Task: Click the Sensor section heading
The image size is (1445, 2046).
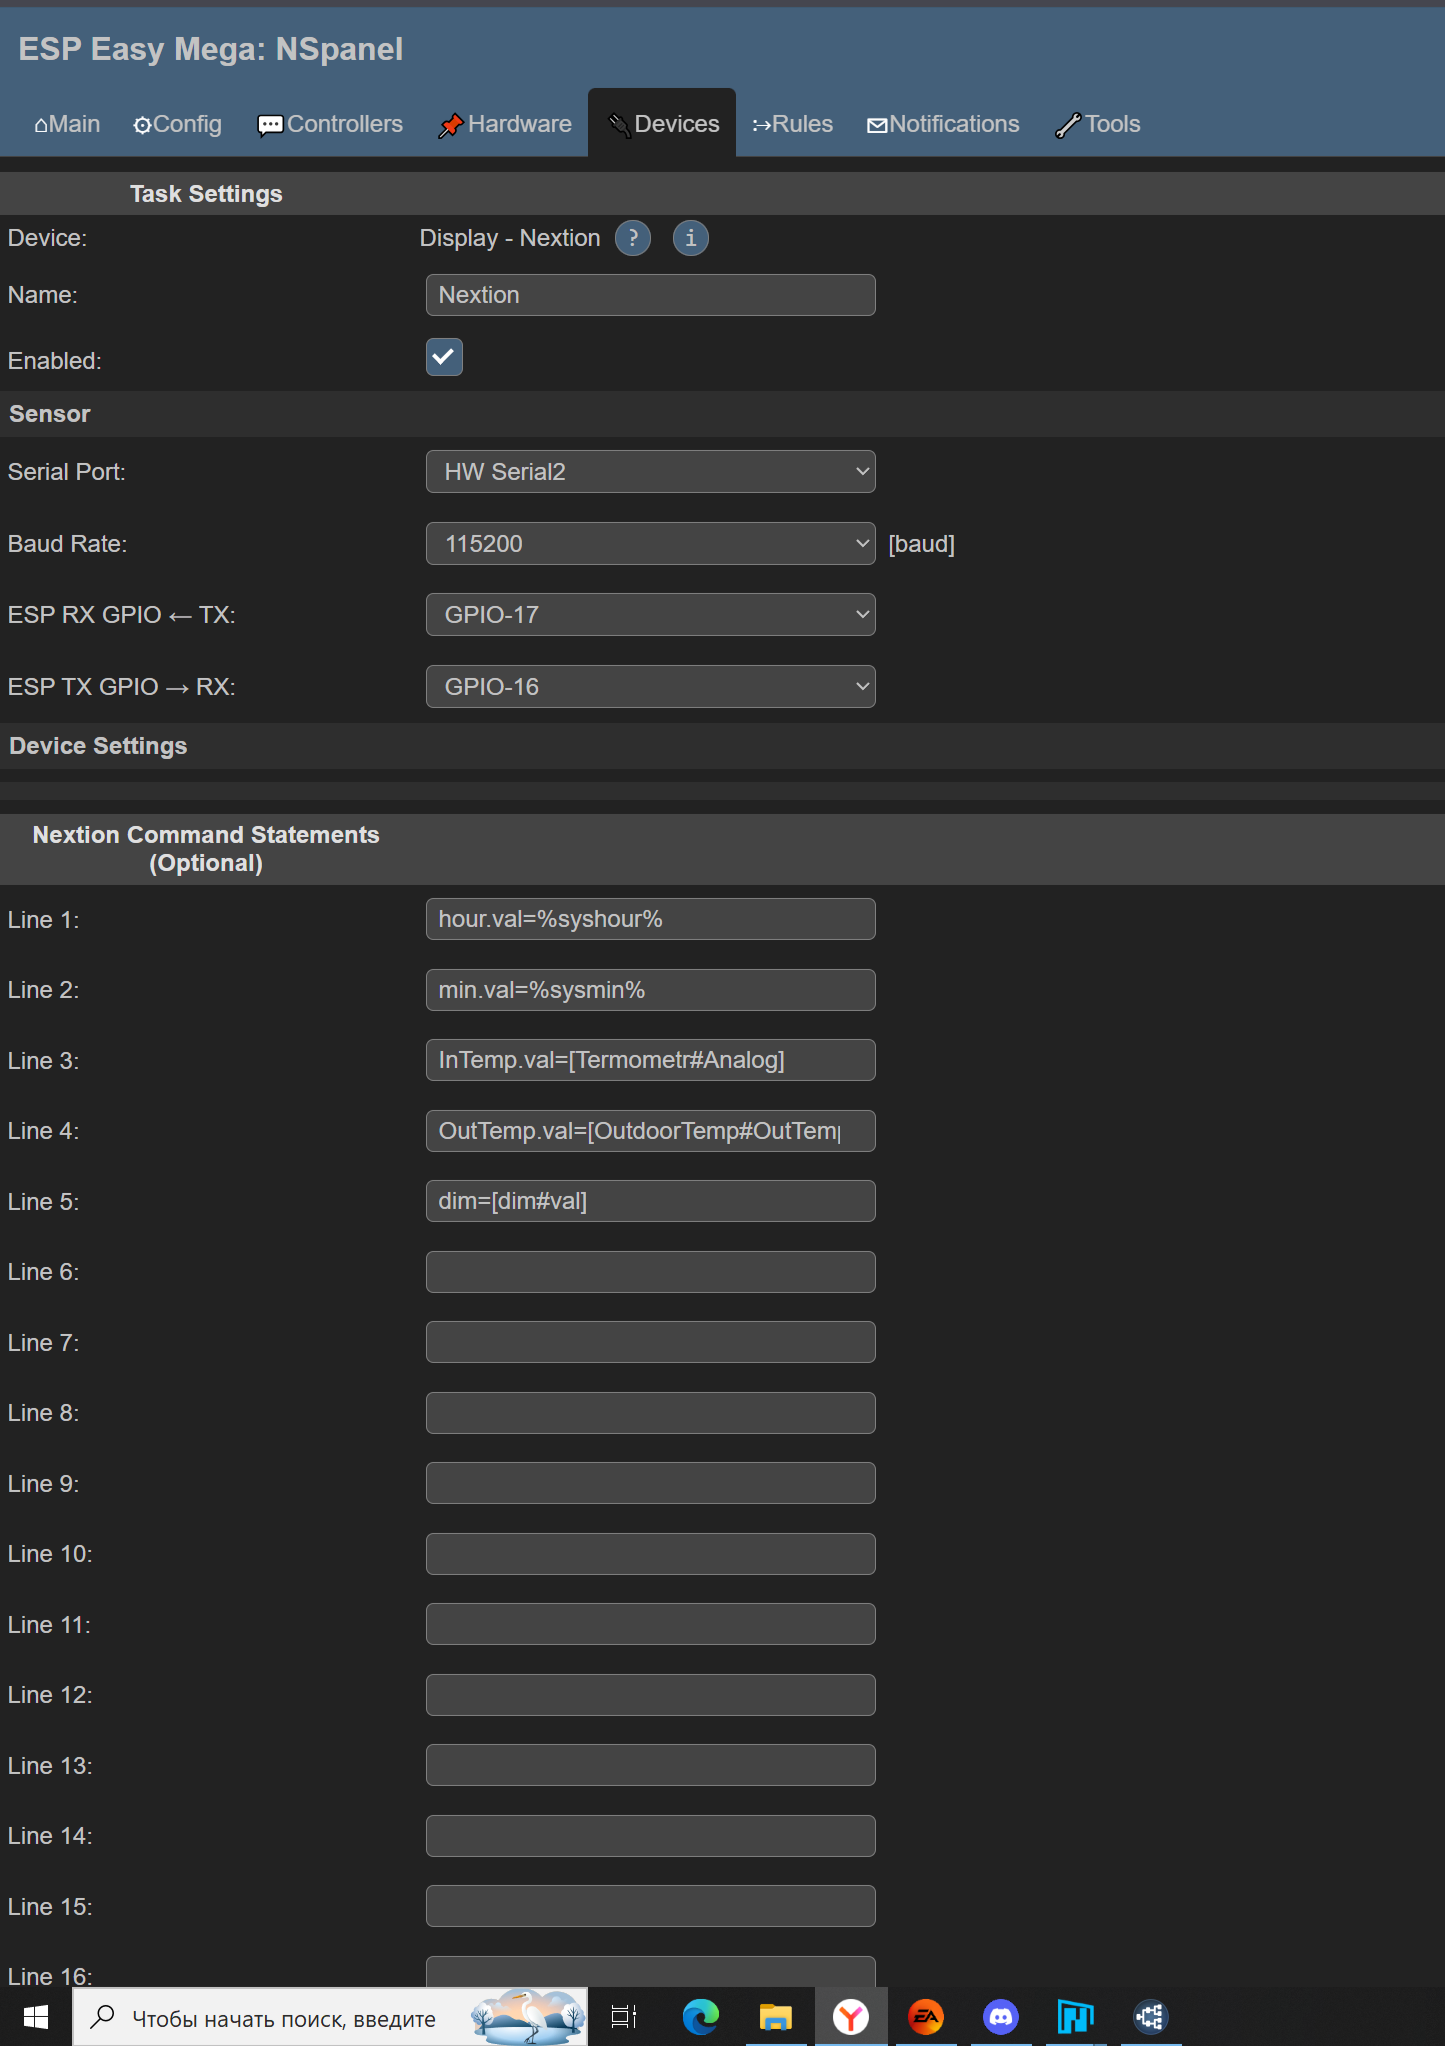Action: pos(50,414)
